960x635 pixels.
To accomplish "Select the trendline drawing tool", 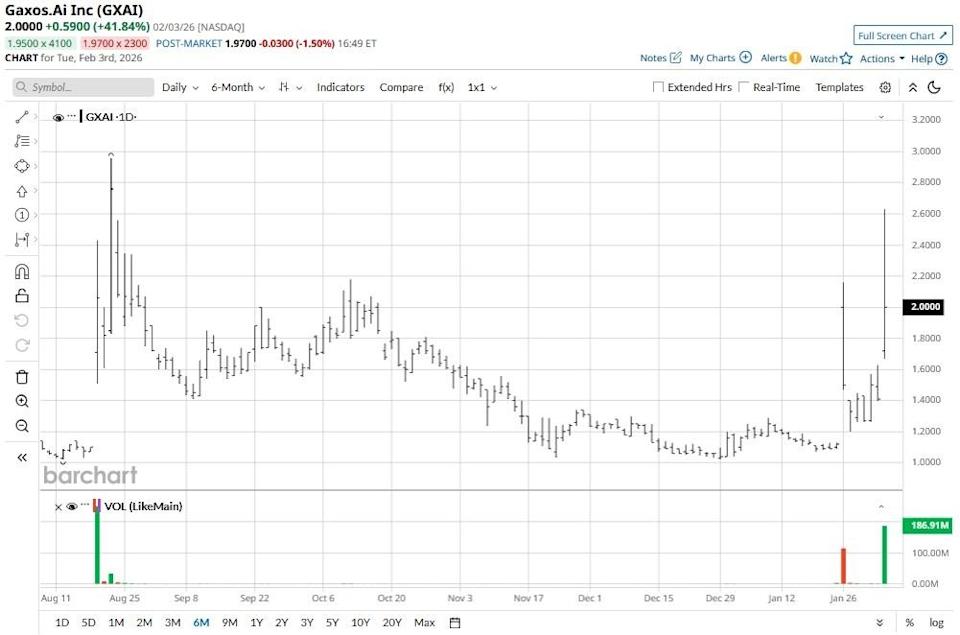I will 22,117.
